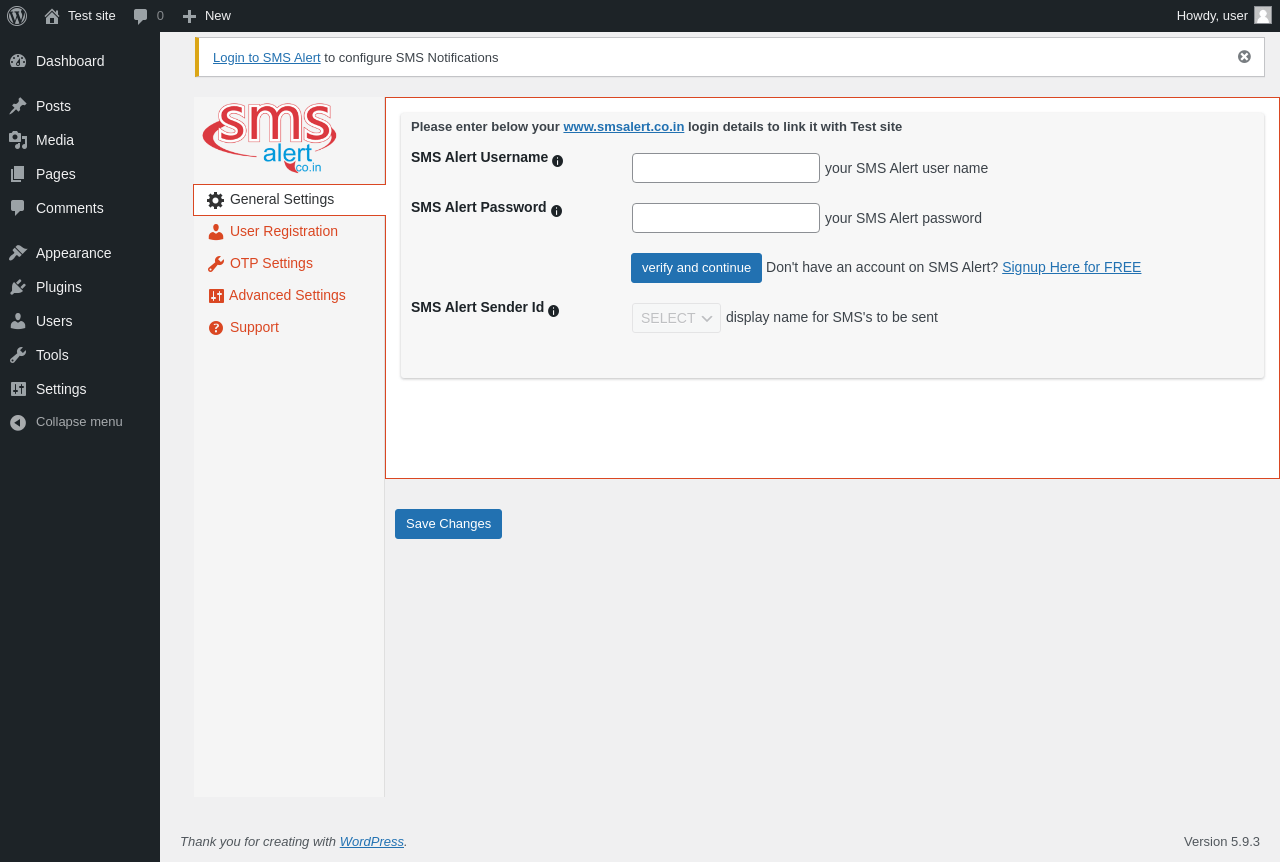Click Signup Here for FREE link
This screenshot has width=1280, height=862.
tap(1071, 267)
